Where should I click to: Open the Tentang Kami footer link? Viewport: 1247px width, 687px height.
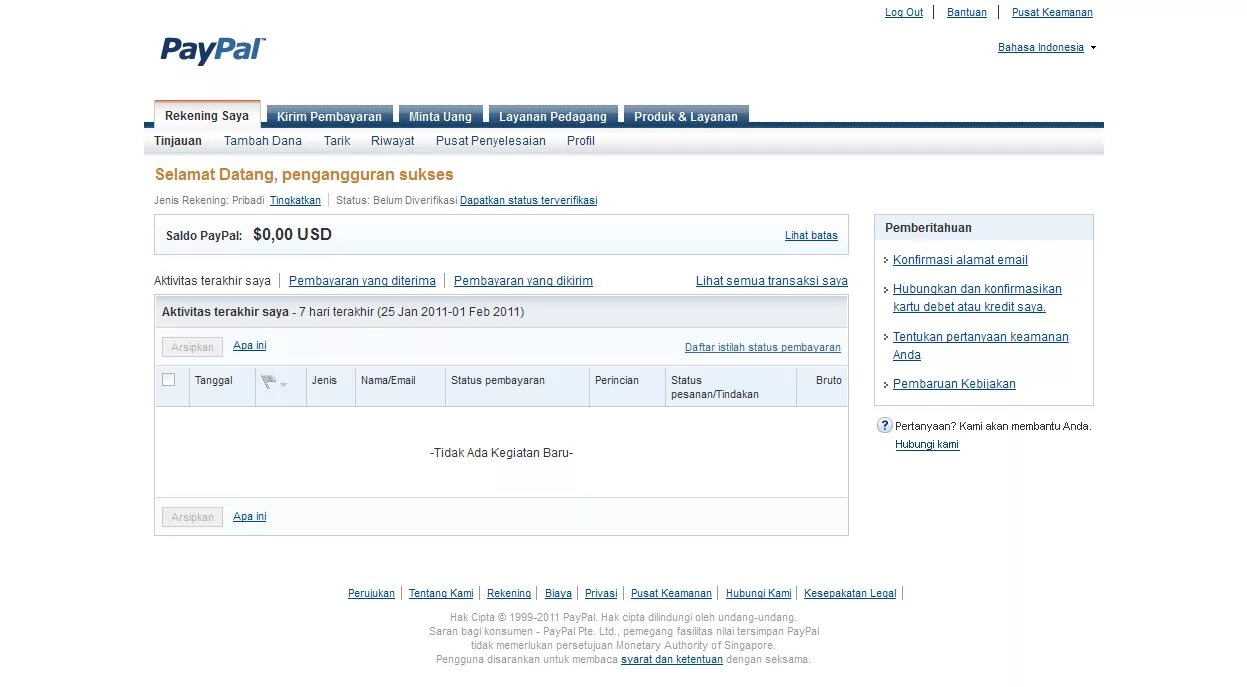tap(441, 593)
